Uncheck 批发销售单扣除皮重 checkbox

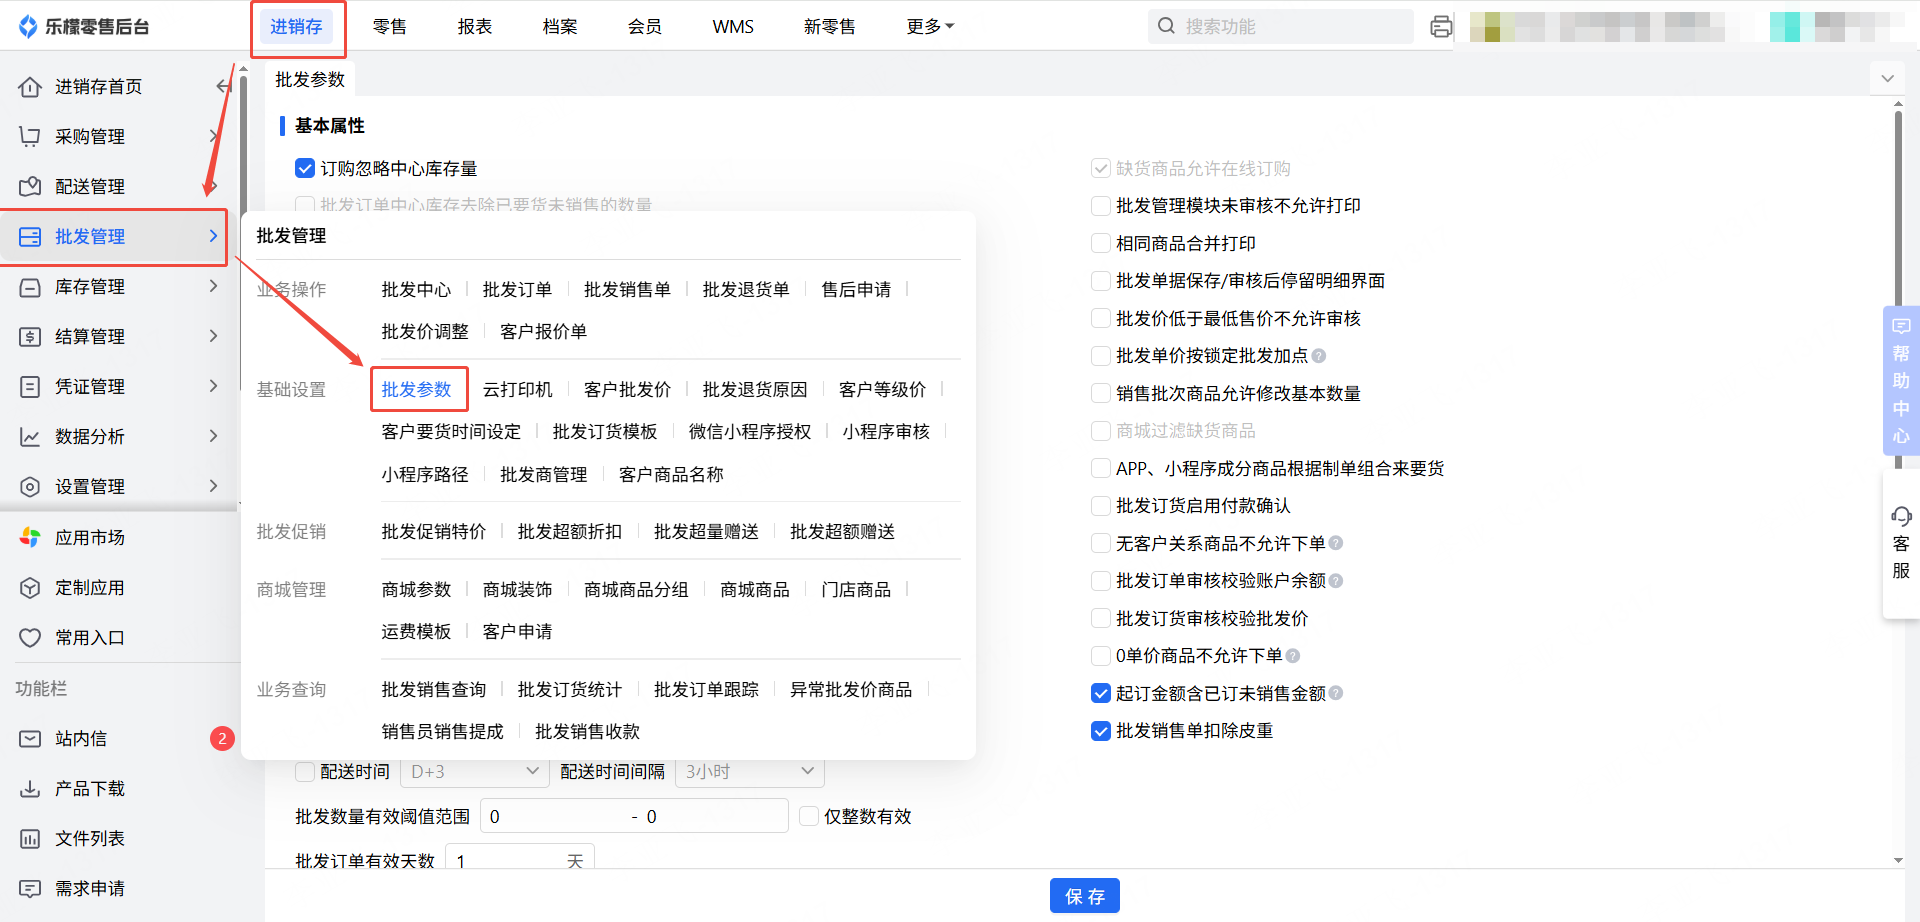(1100, 731)
